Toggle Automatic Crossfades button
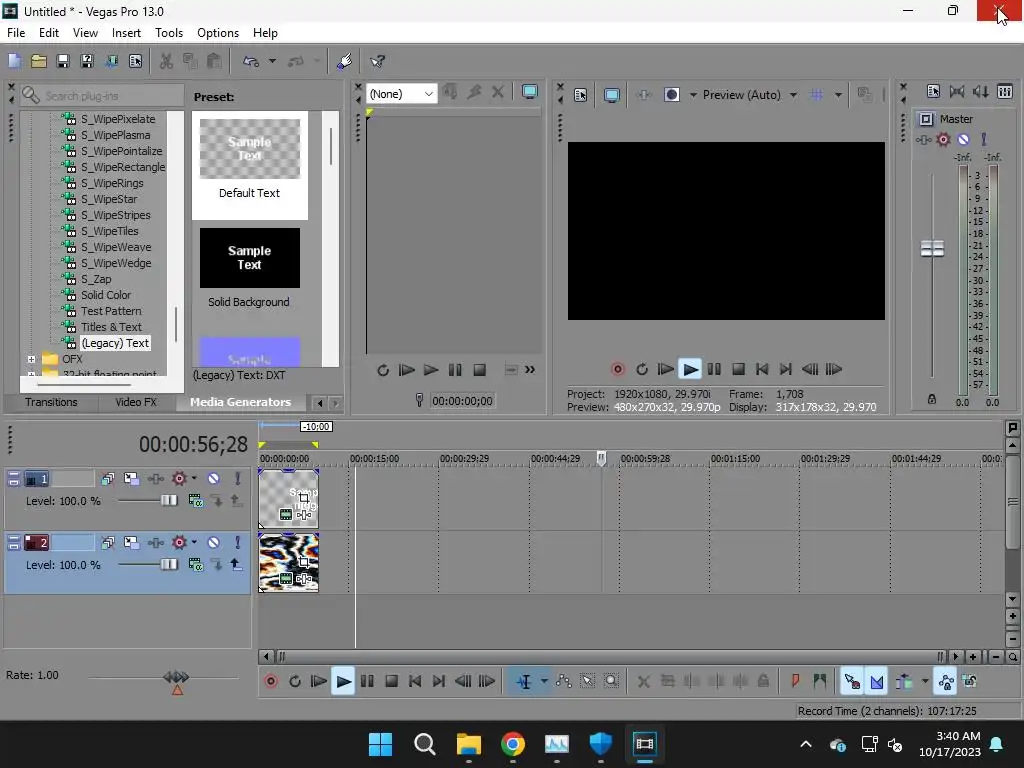This screenshot has height=768, width=1024. 877,681
